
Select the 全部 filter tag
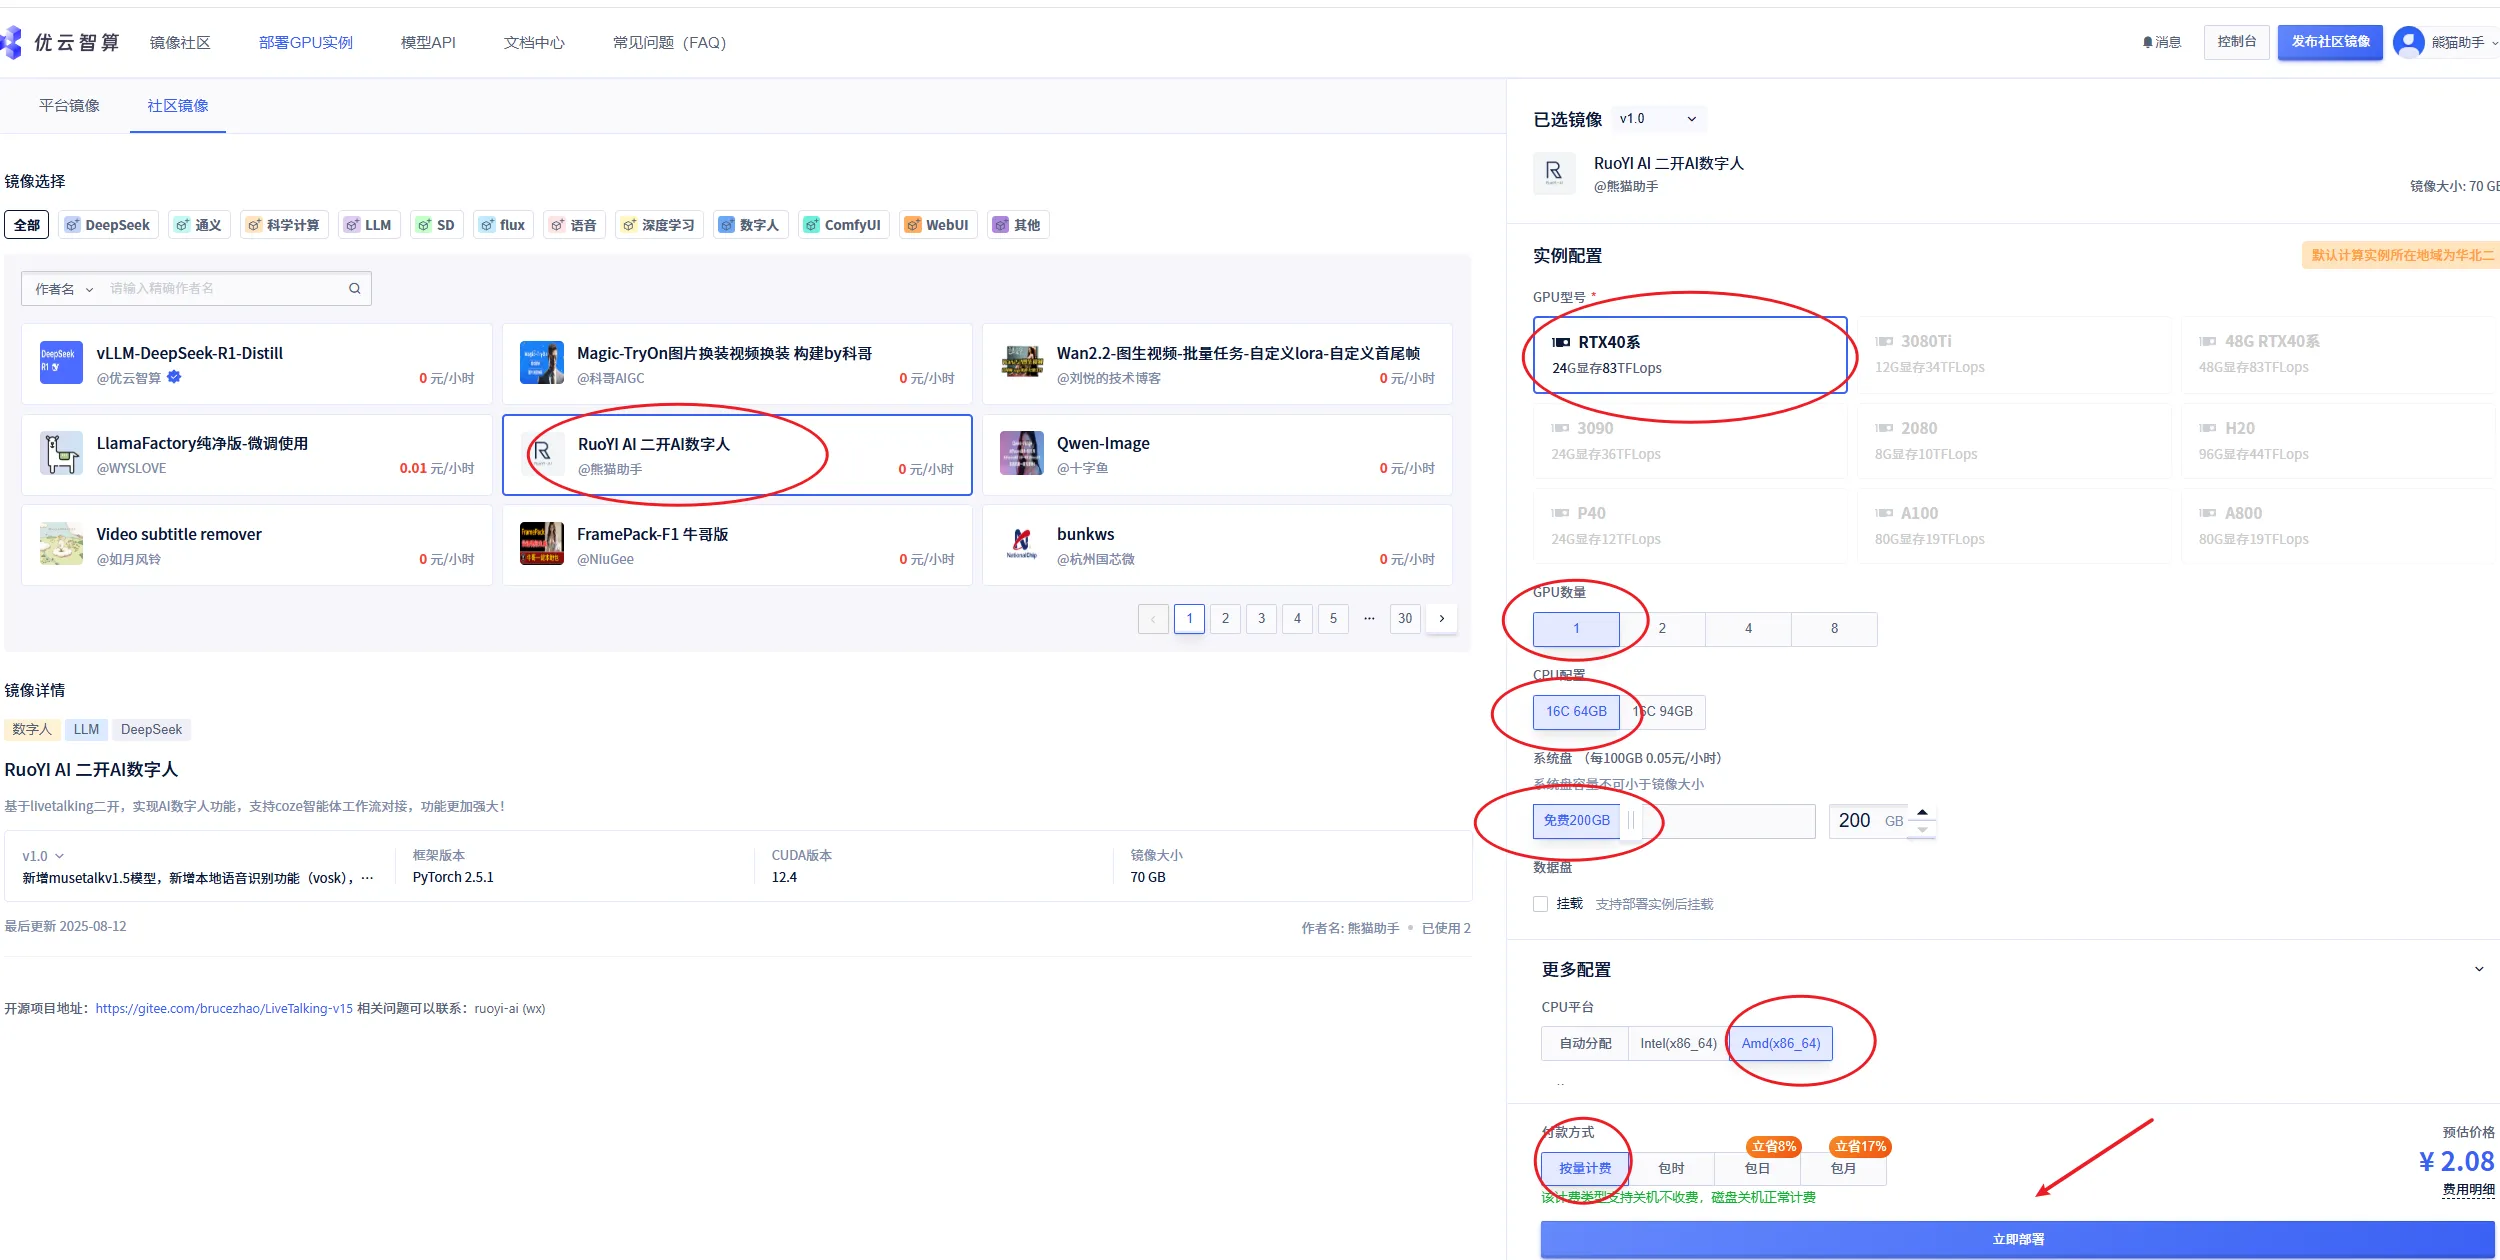point(27,225)
